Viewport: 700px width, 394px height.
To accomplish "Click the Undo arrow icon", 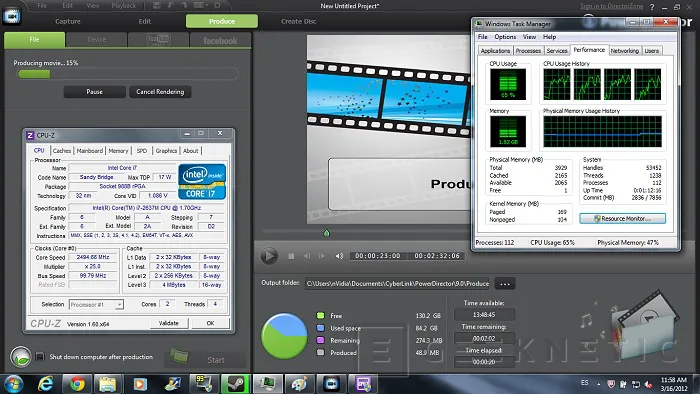I will click(171, 5).
